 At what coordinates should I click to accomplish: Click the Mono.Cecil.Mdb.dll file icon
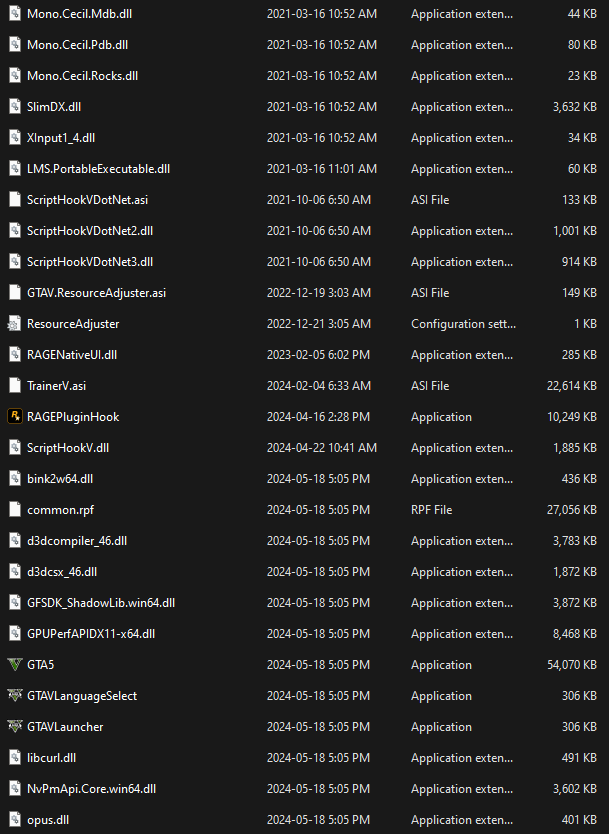click(x=15, y=13)
